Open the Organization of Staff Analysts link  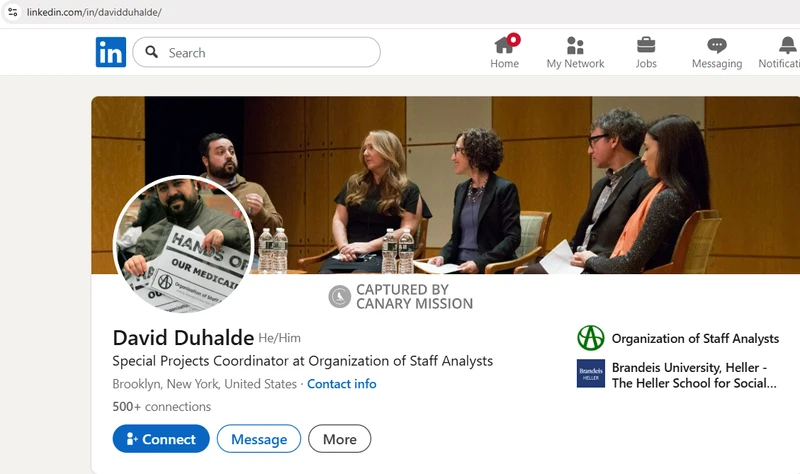[695, 339]
